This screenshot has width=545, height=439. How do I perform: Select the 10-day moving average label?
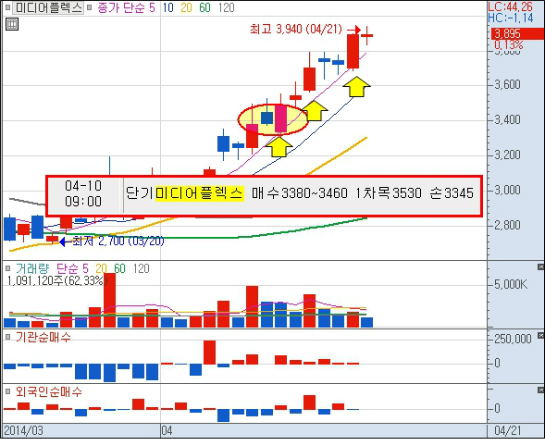point(168,8)
